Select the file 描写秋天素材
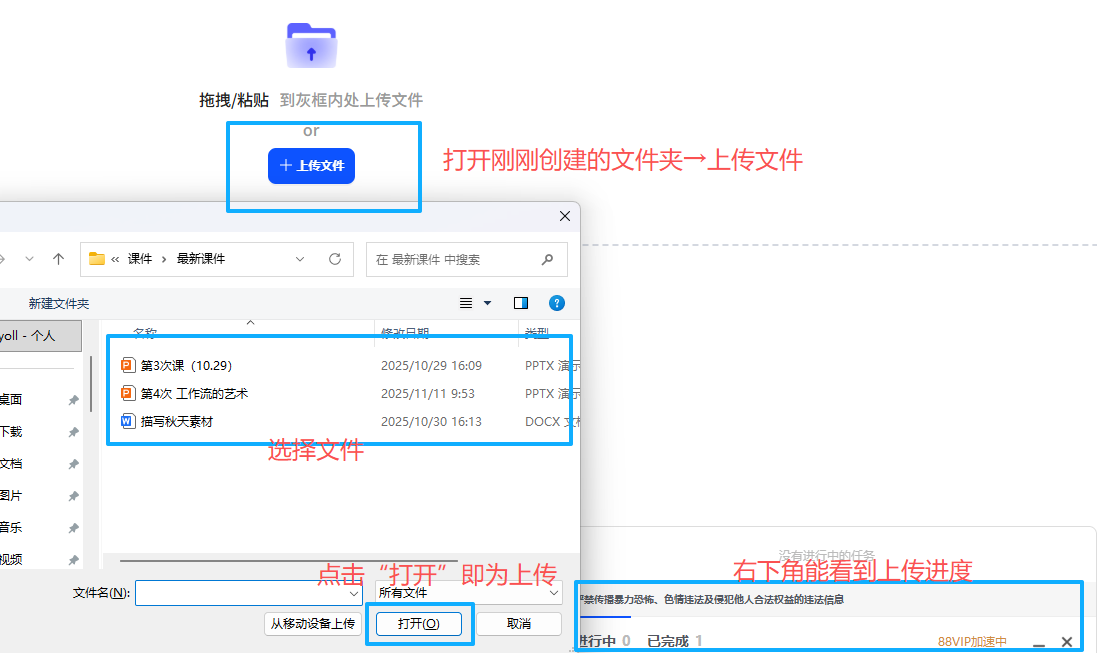This screenshot has width=1097, height=653. click(177, 421)
